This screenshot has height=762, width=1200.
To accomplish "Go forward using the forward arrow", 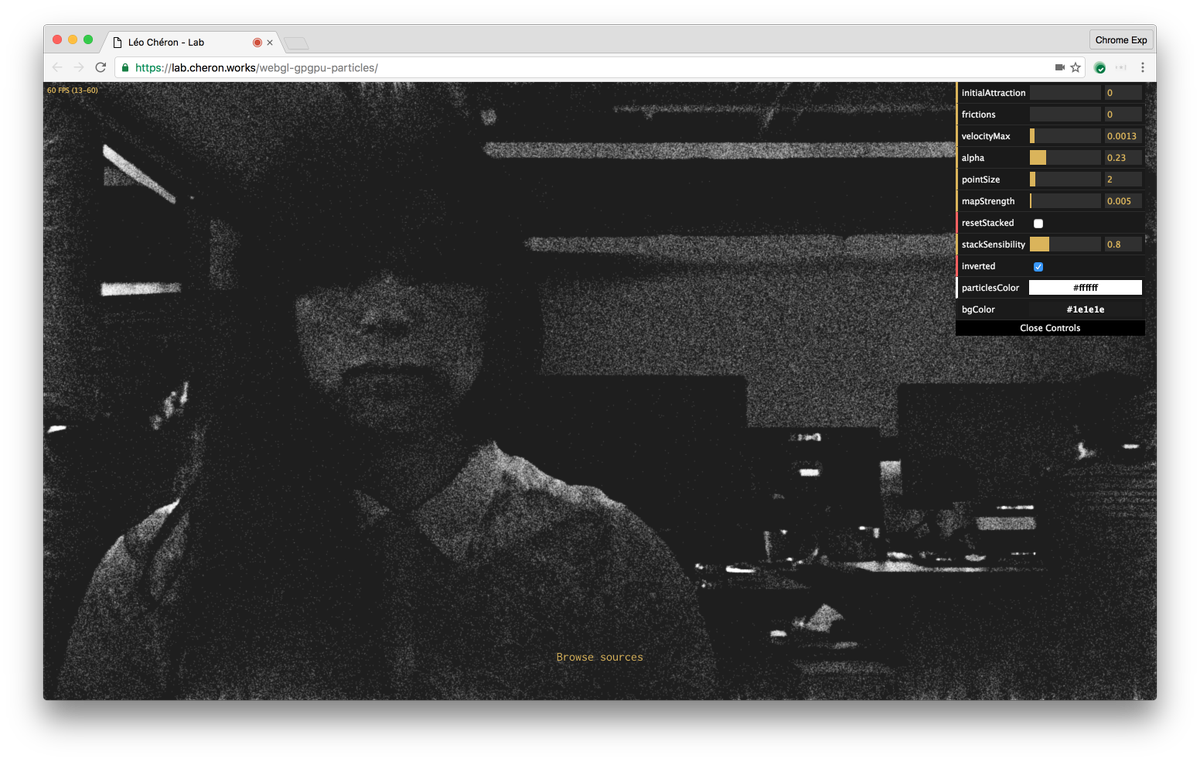I will coord(79,67).
